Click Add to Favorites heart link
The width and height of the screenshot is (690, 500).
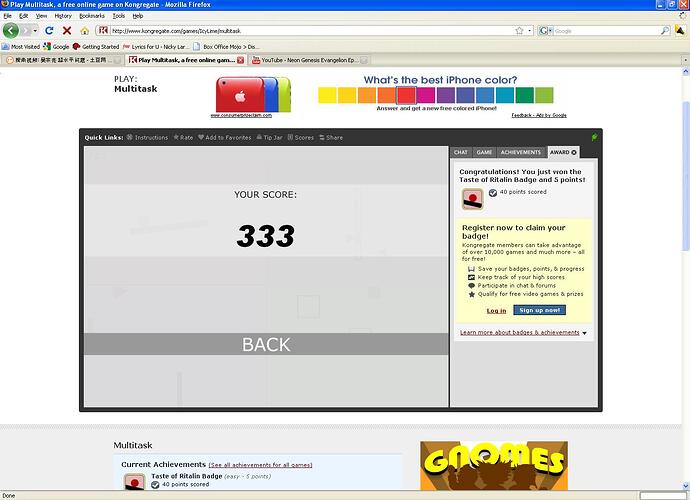(x=224, y=137)
